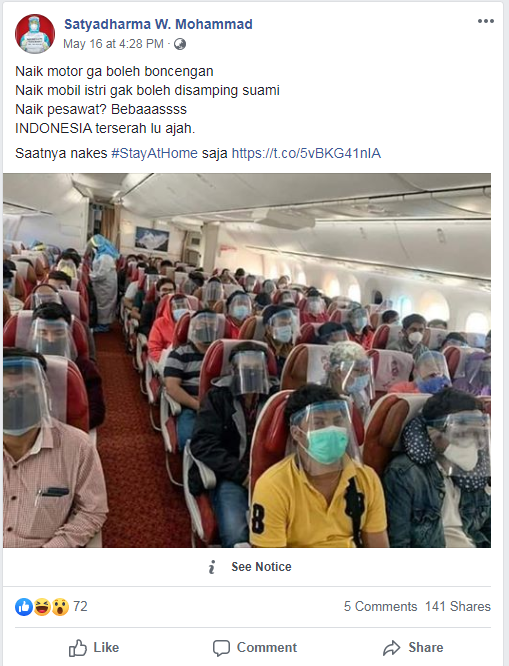Open Satyadharma W. Mohammad's profile picture

tap(35, 34)
